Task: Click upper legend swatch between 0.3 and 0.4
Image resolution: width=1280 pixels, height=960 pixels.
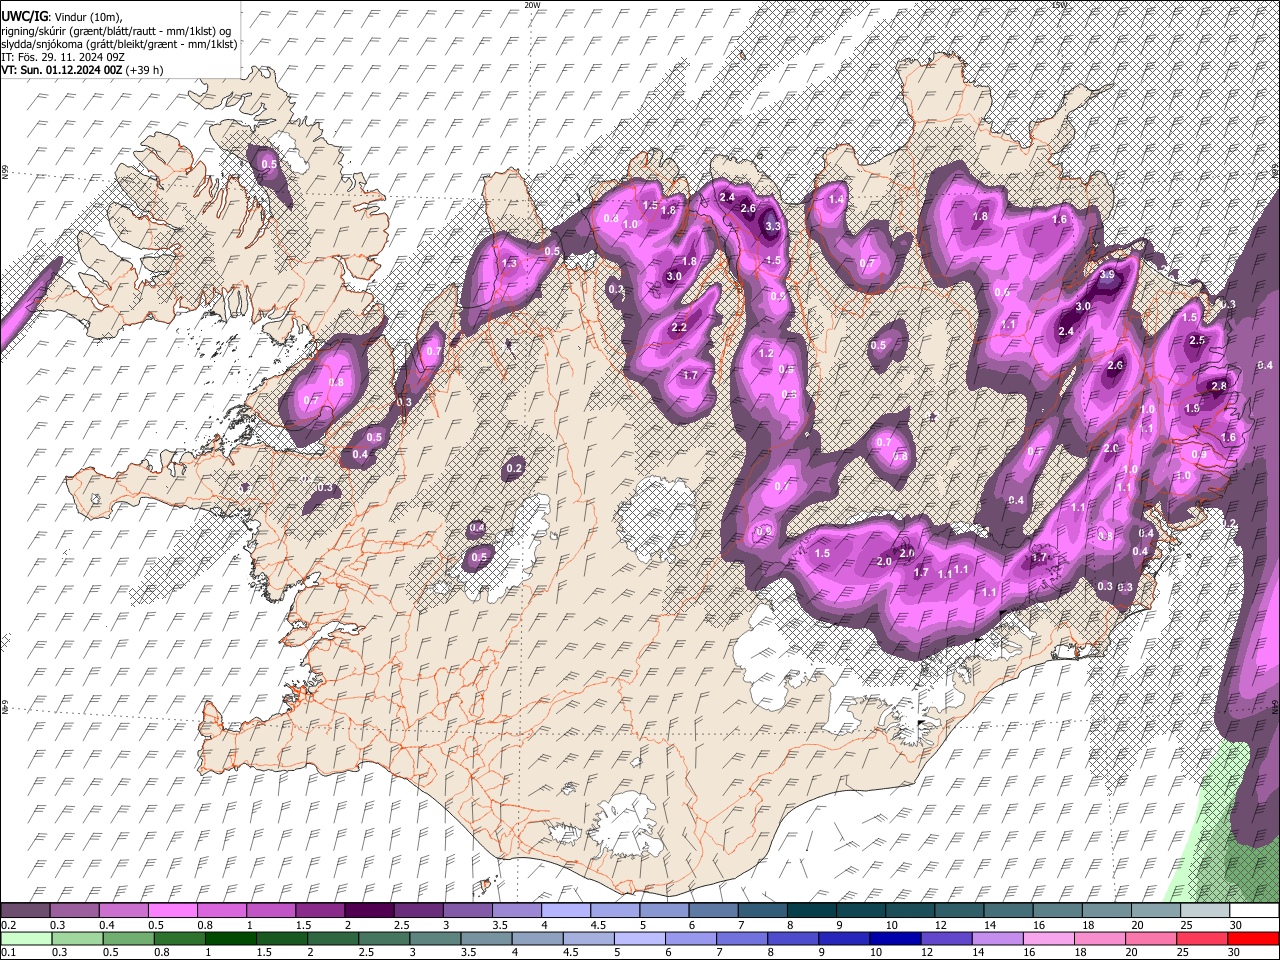Action: 74,911
